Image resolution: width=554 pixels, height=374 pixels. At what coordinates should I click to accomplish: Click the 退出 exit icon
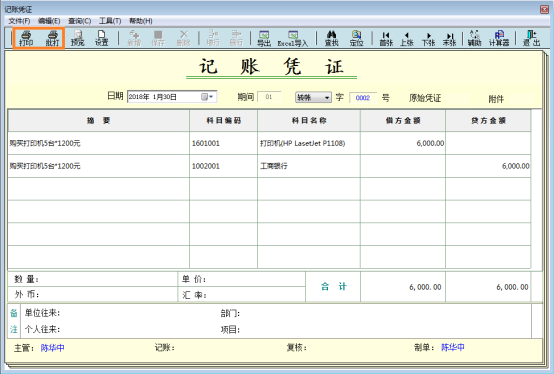(x=531, y=38)
